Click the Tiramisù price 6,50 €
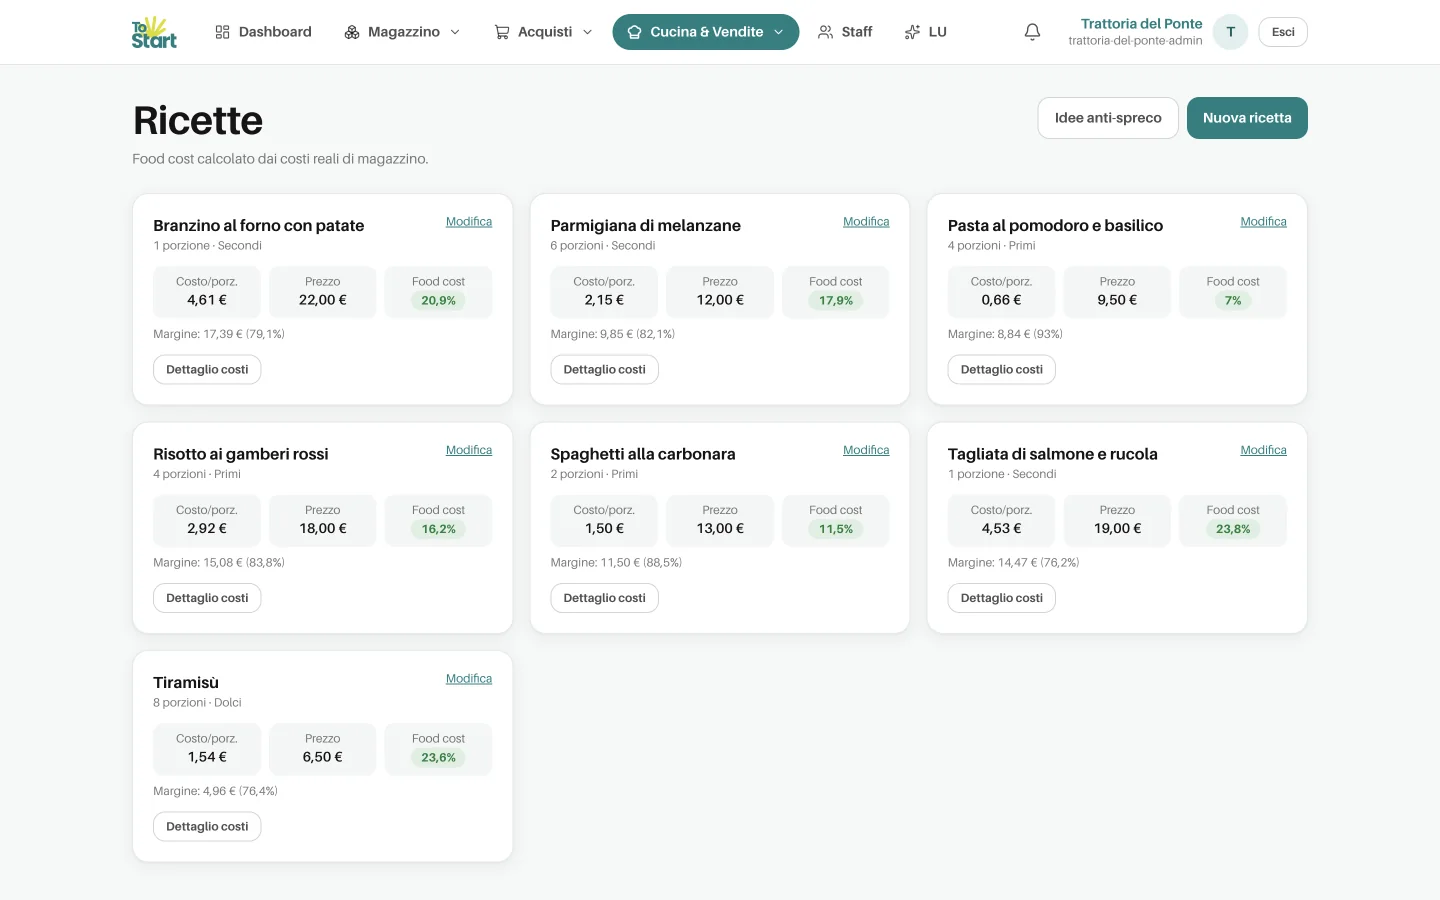This screenshot has width=1440, height=900. pyautogui.click(x=322, y=757)
